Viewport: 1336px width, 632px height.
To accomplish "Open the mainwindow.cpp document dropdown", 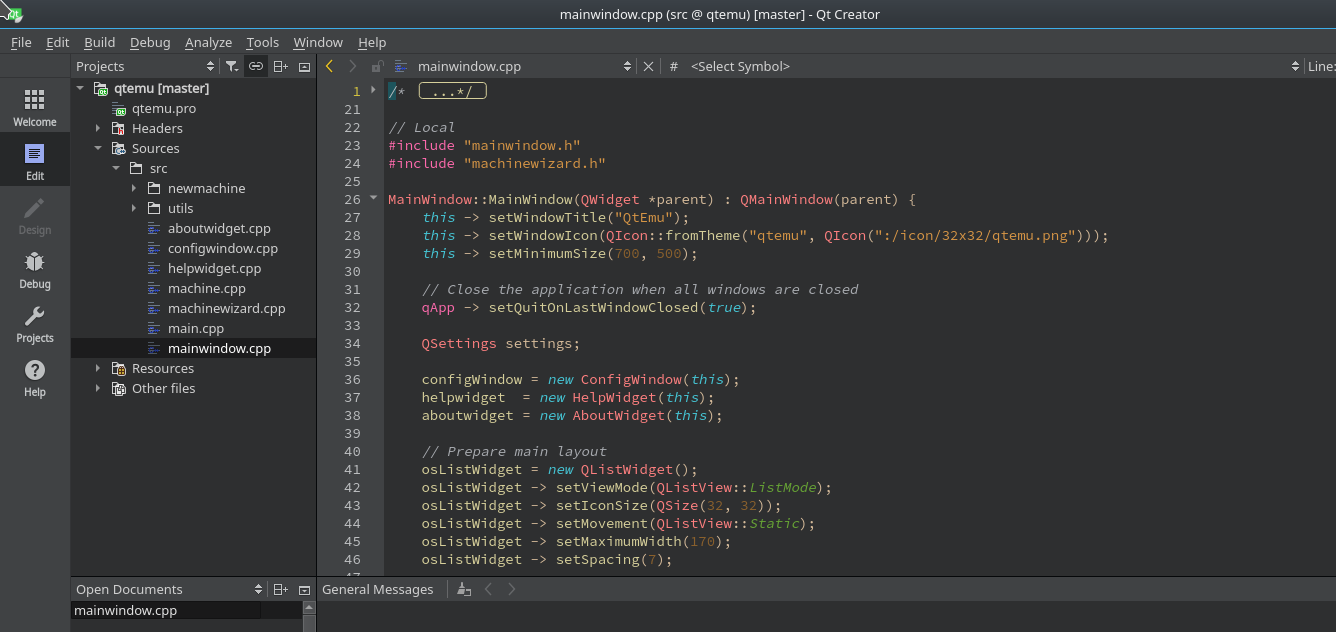I will tap(627, 66).
